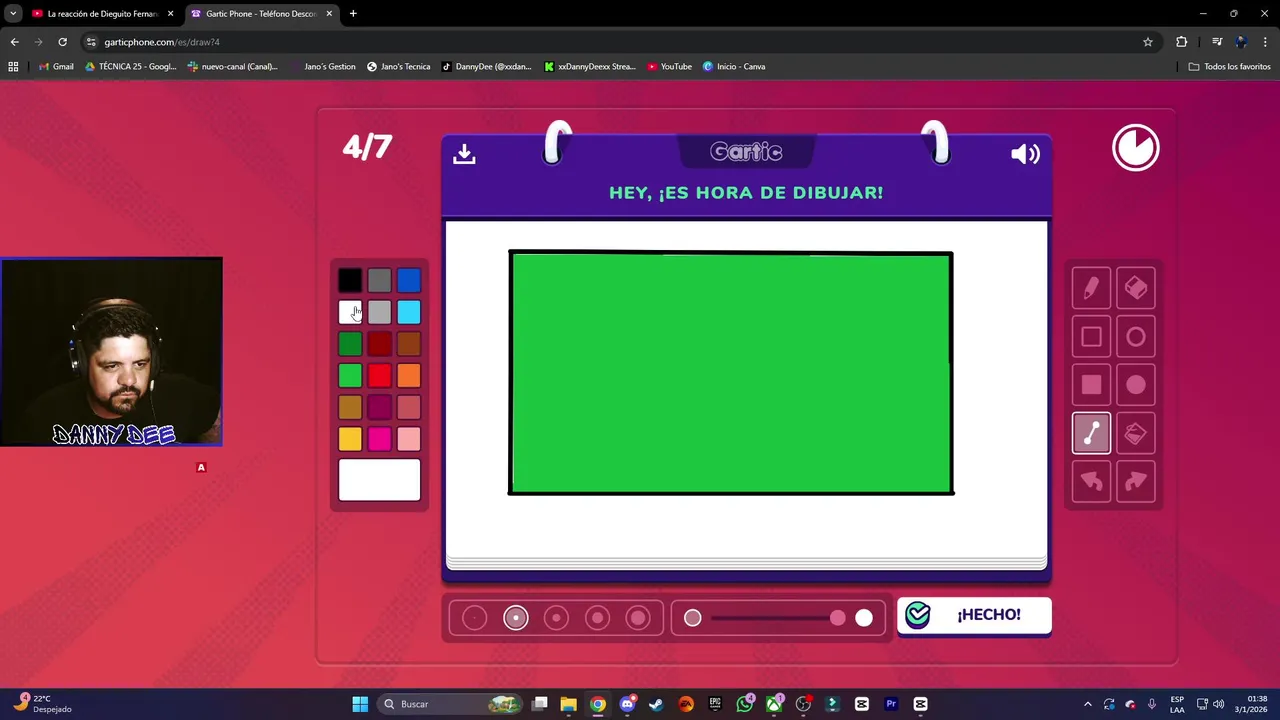Screen dimensions: 1280x720
Task: Select the fourth brush size
Action: [x=597, y=618]
